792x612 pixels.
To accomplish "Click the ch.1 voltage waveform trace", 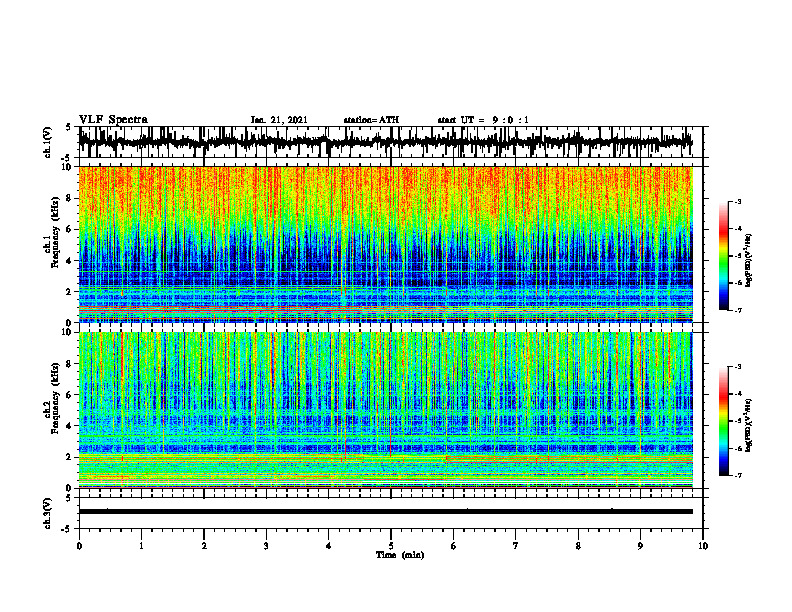I will [385, 142].
